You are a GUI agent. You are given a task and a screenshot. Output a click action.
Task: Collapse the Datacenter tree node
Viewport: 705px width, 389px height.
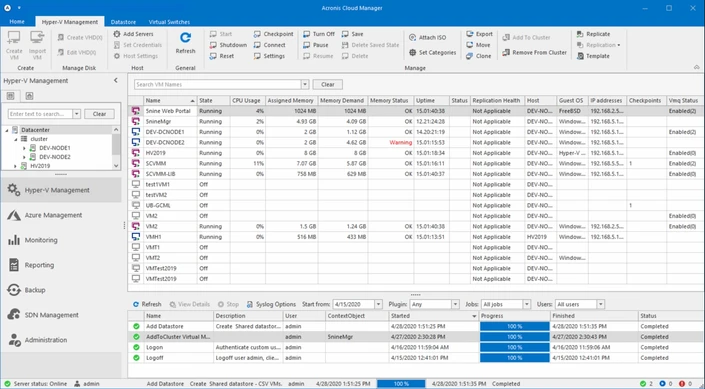tap(7, 130)
